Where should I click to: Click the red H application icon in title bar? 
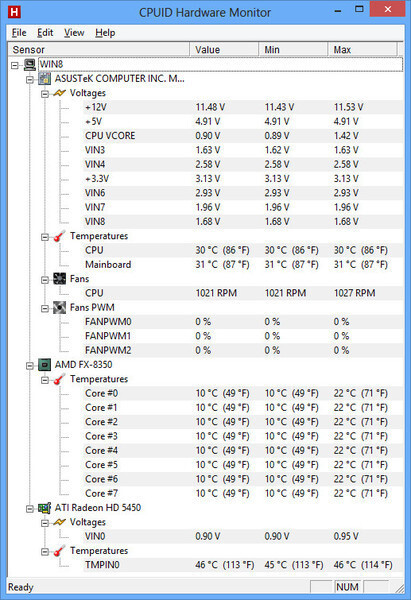tap(14, 12)
